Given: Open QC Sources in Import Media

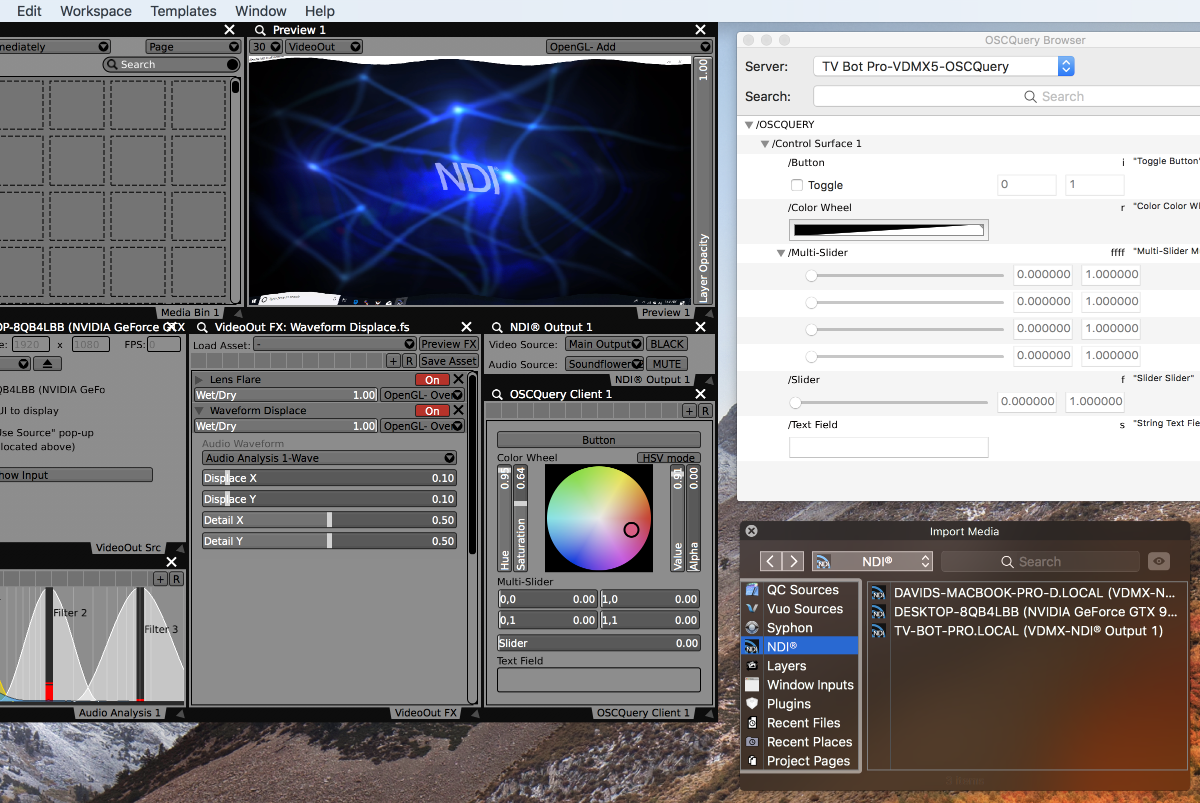Looking at the screenshot, I should [802, 590].
